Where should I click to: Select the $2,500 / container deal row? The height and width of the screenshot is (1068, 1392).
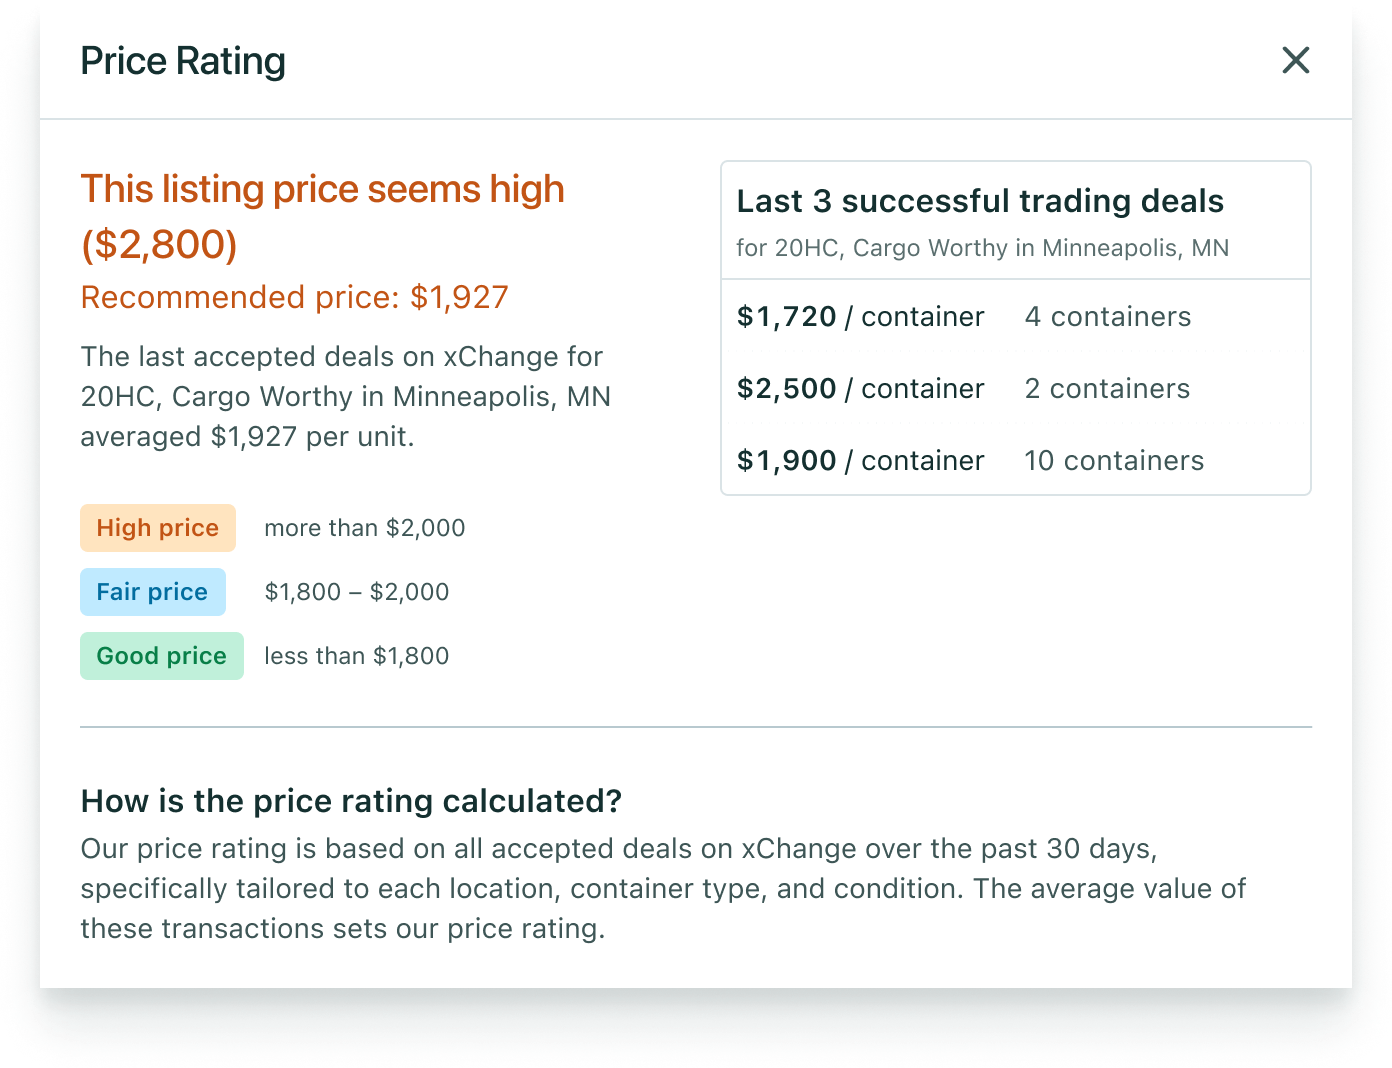tap(1016, 388)
